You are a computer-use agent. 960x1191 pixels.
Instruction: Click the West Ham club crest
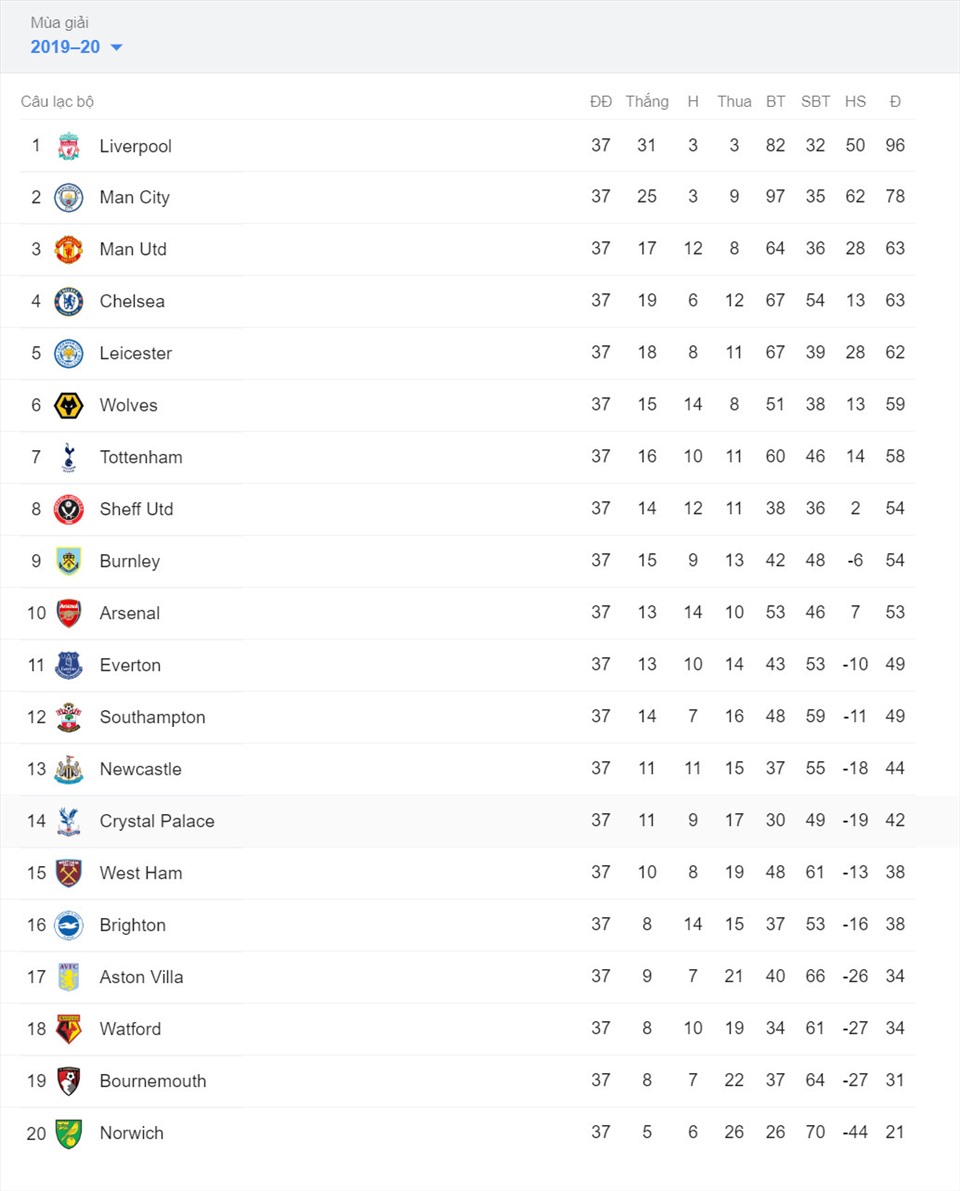click(x=68, y=873)
